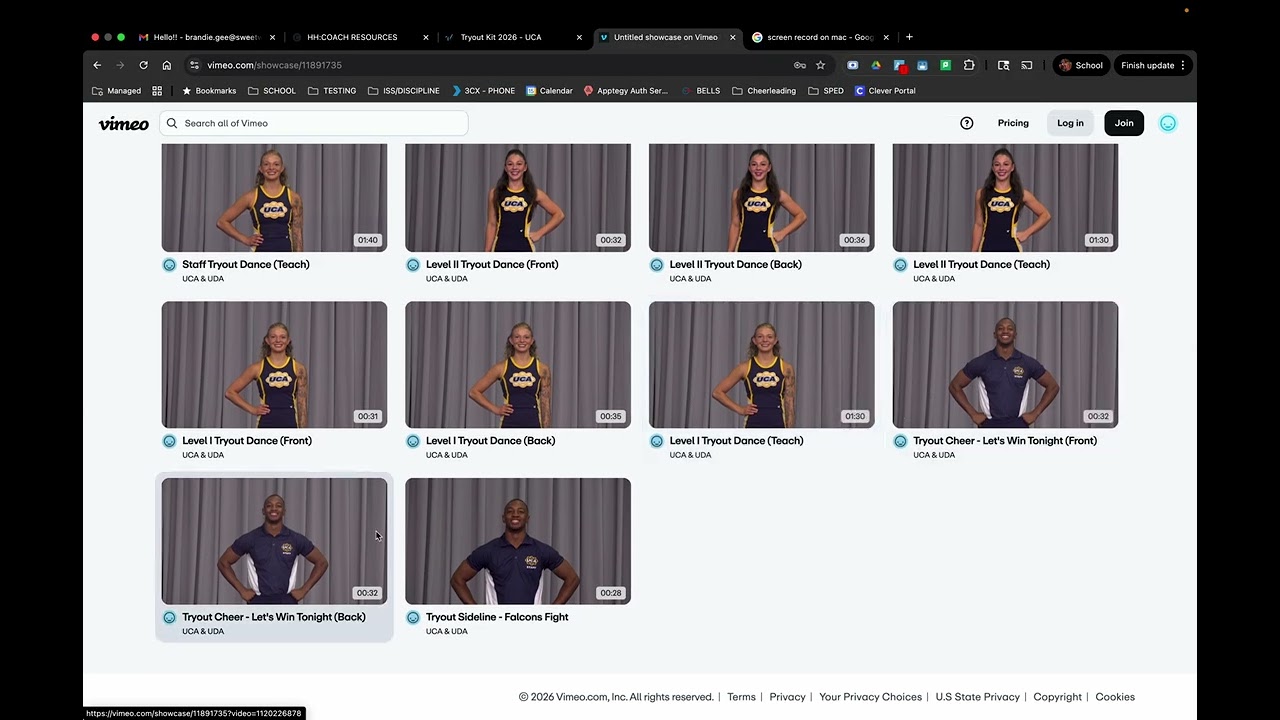1280x720 pixels.
Task: Open the Your Privacy Choices footer link
Action: (870, 697)
